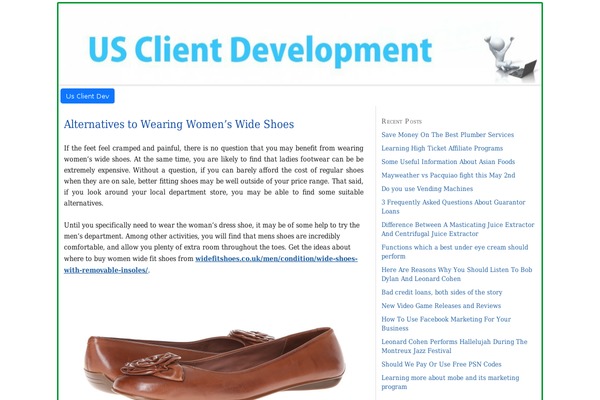Viewport: 600px width, 400px height.
Task: Open Leonard Cohen Performs Hallelujah Montreux post
Action: 454,346
